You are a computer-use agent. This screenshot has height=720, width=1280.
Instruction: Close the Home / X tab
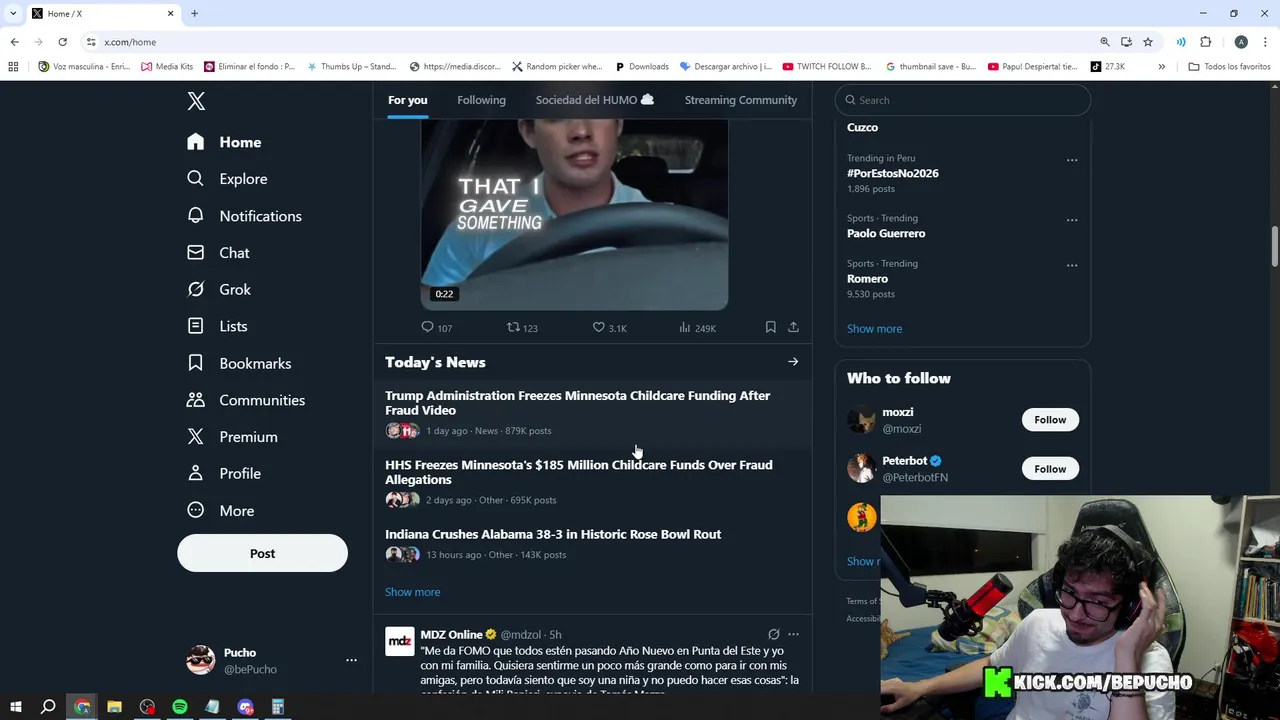click(170, 13)
